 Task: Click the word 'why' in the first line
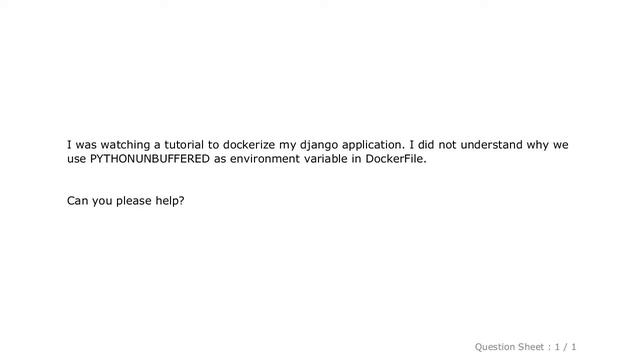tap(538, 145)
